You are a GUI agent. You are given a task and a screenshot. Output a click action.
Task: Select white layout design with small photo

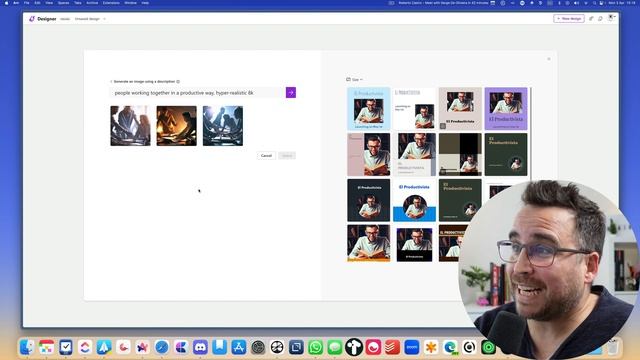click(x=414, y=109)
